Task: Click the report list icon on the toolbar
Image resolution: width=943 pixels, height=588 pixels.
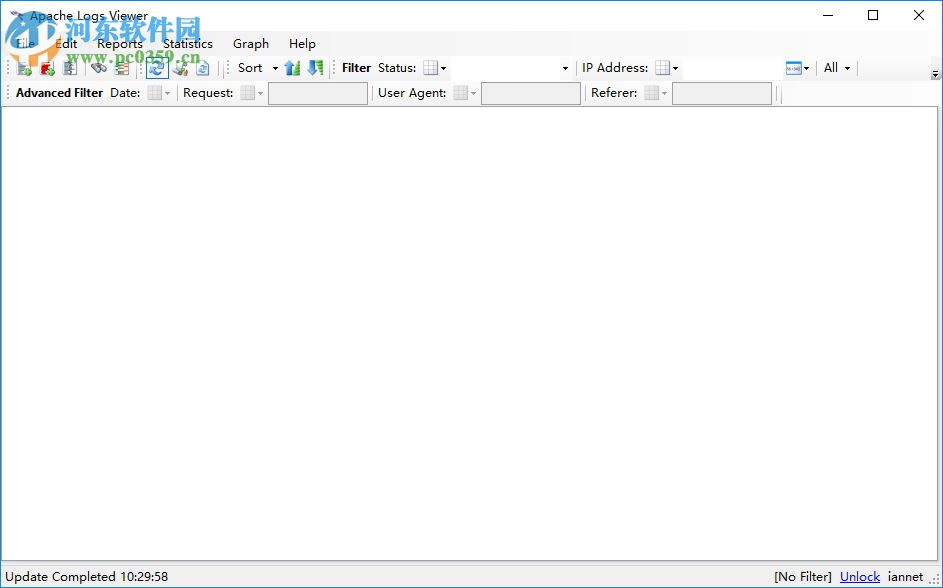Action: tap(122, 68)
